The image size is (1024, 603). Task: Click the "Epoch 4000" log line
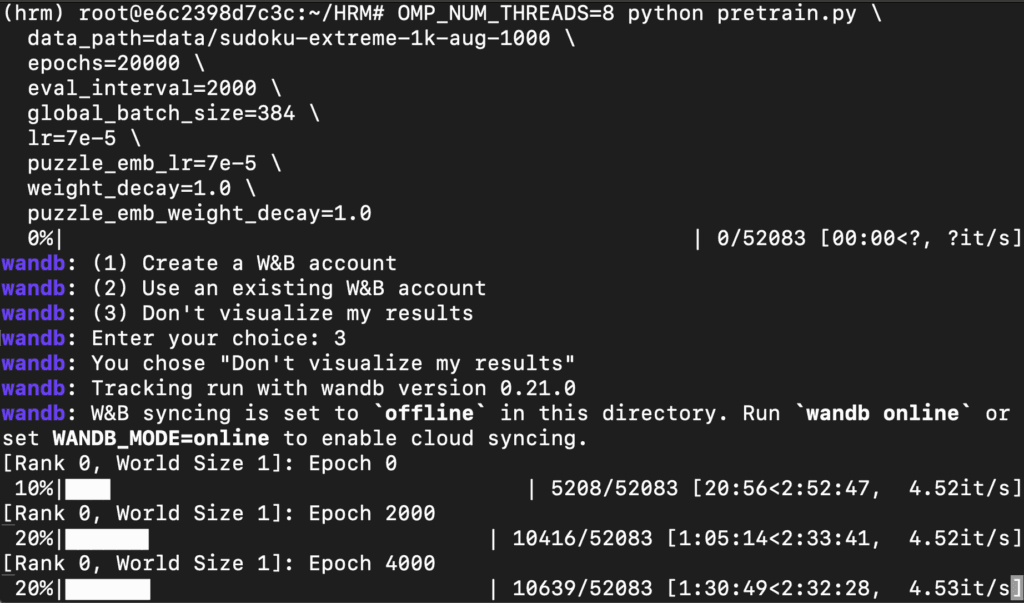pyautogui.click(x=372, y=563)
